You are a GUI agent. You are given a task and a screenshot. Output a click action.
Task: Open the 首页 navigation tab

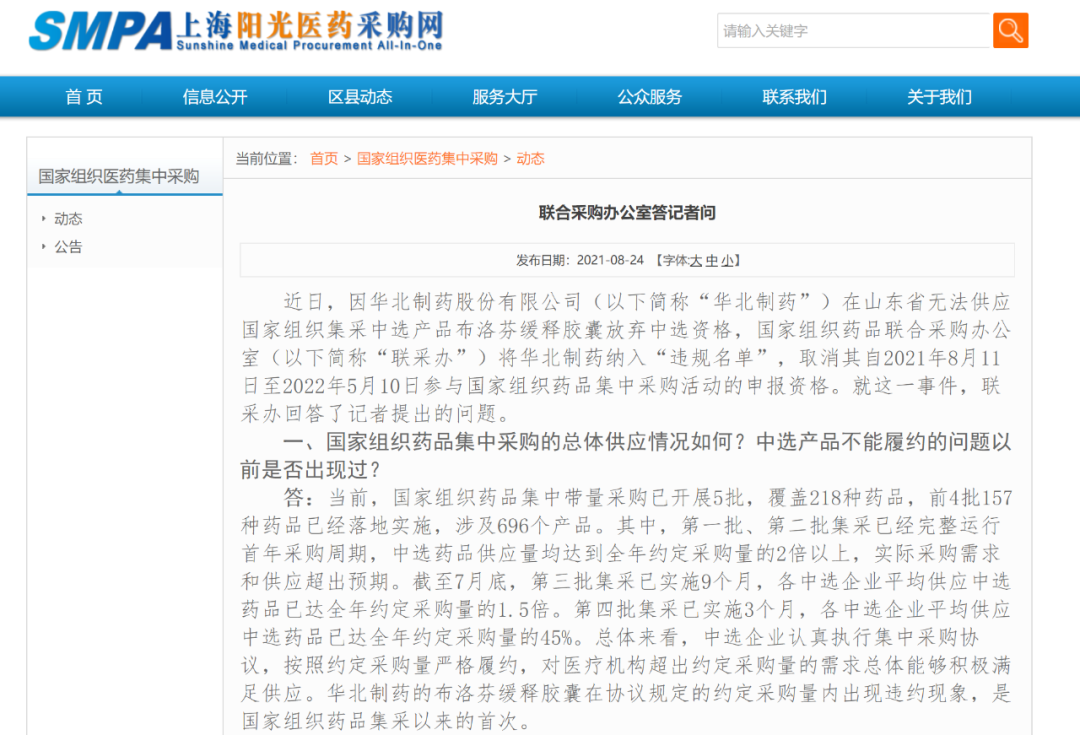tap(84, 97)
